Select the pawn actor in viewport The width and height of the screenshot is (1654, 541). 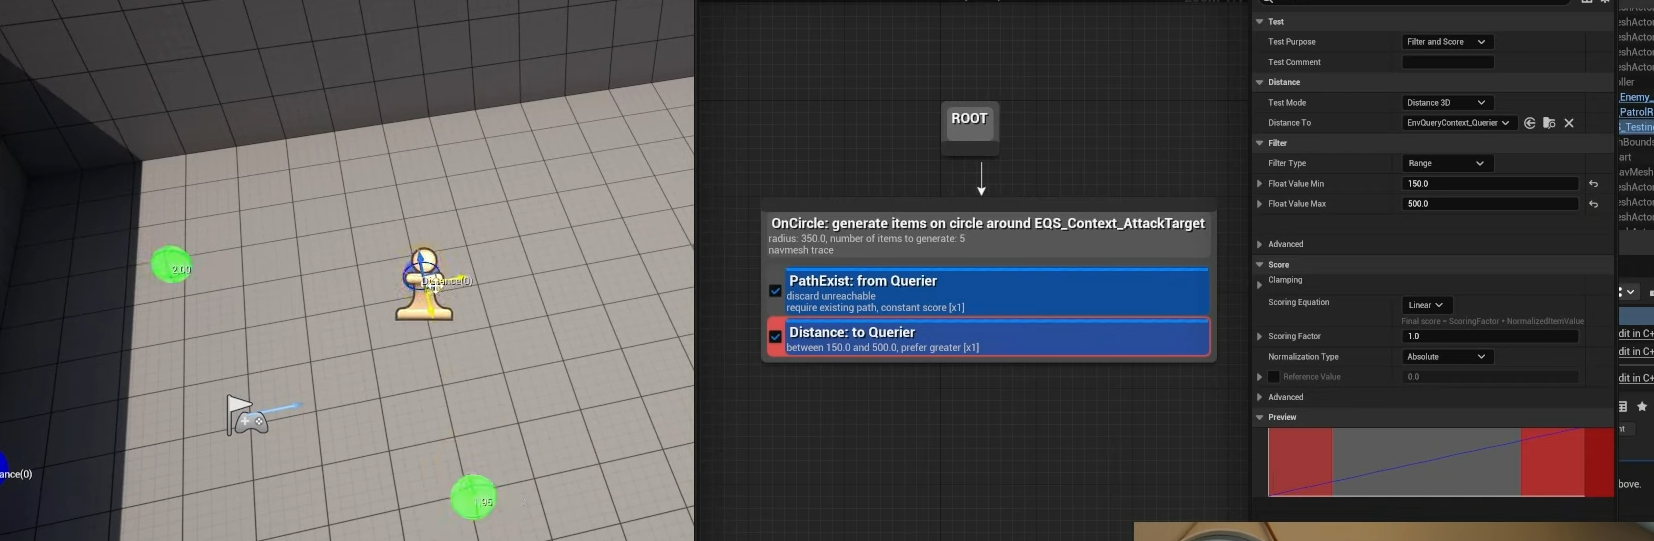click(425, 286)
